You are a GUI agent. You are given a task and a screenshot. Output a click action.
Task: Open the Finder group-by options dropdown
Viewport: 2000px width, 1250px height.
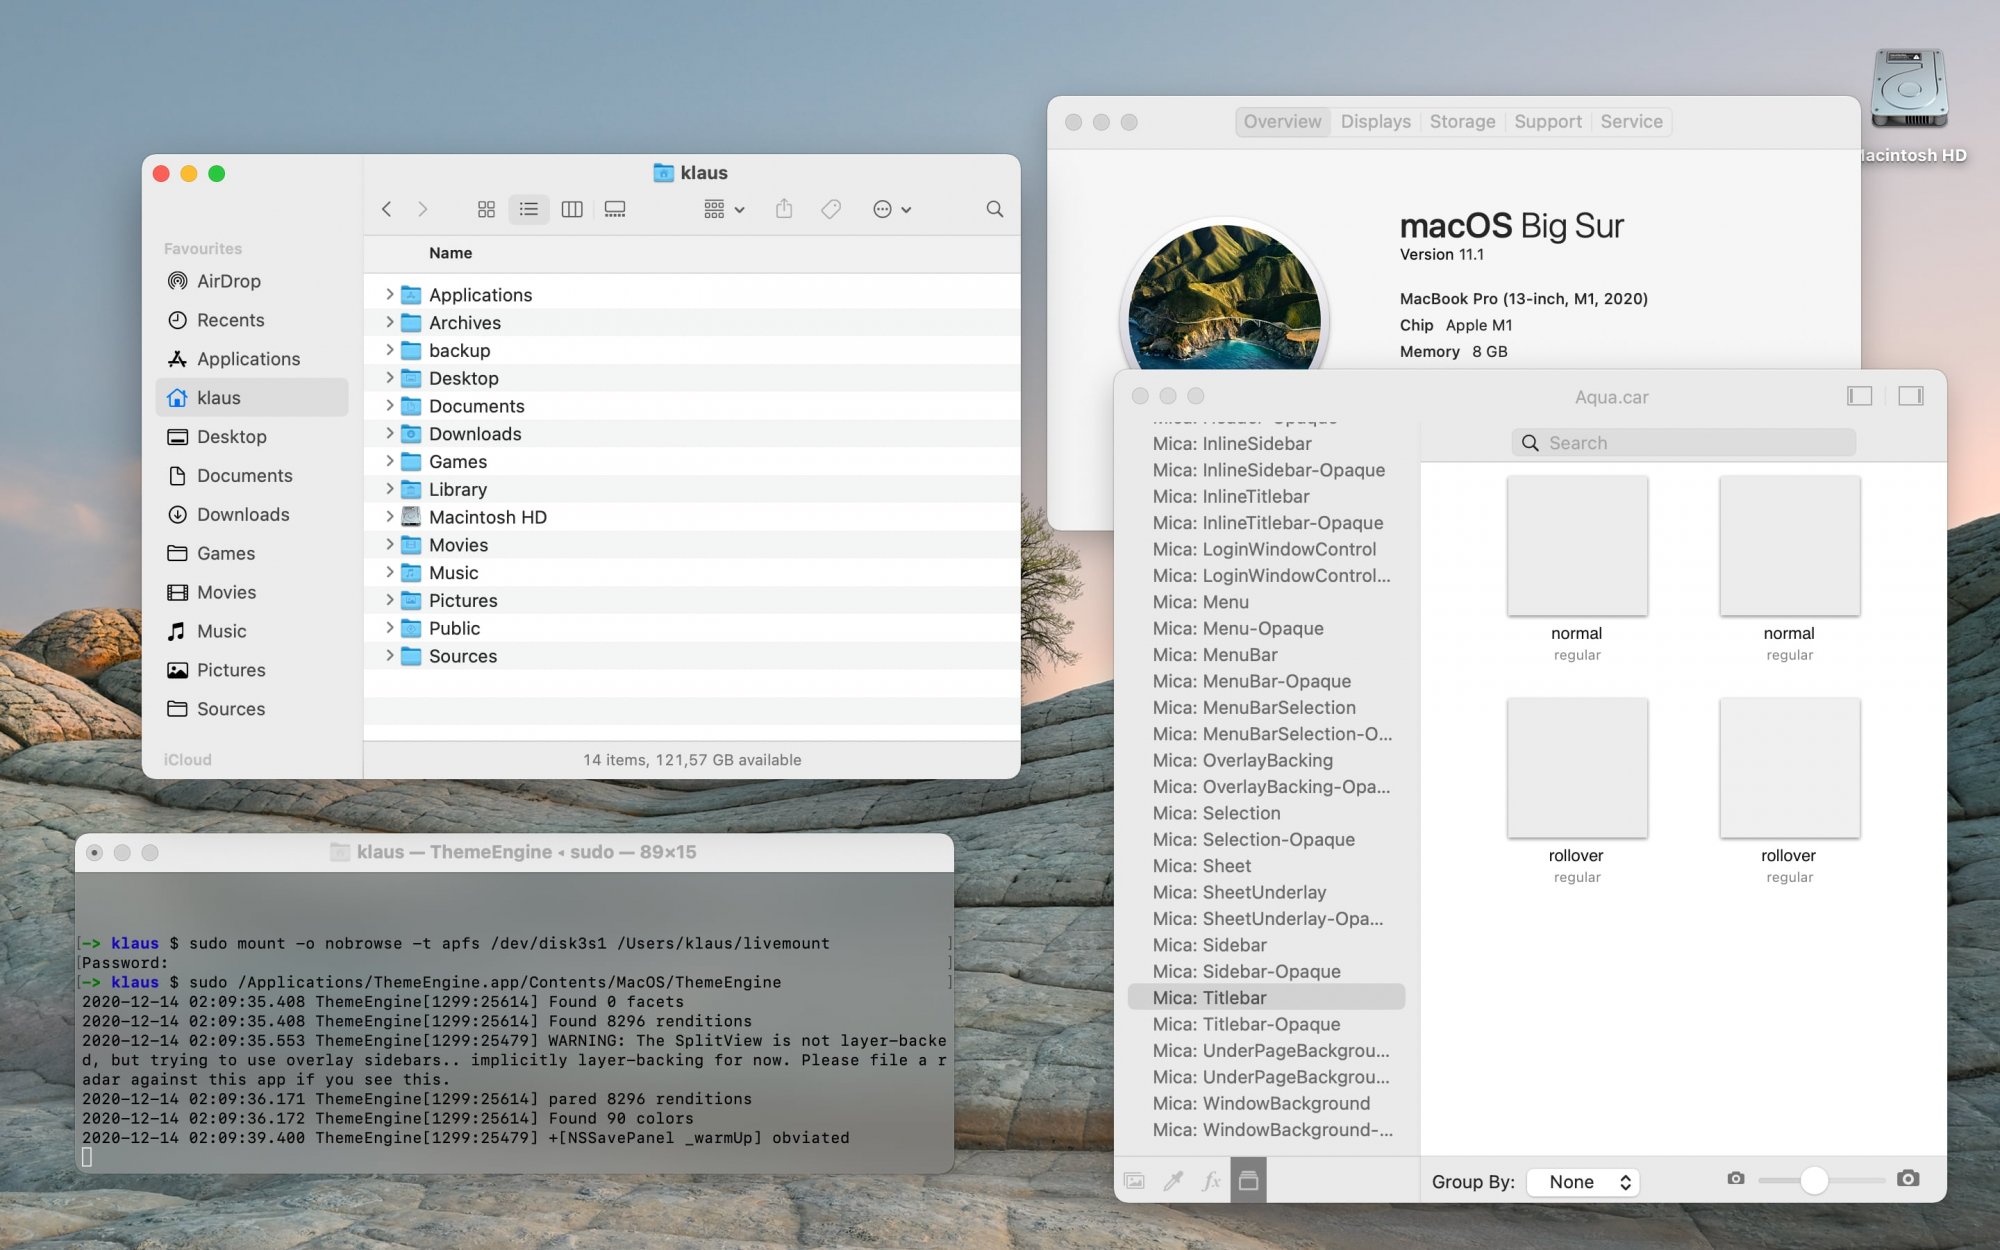(x=724, y=209)
